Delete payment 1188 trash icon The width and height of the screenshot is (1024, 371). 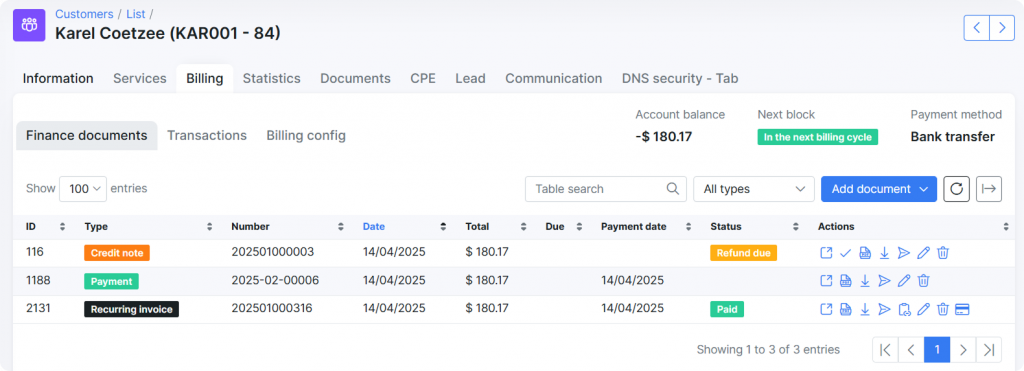923,281
